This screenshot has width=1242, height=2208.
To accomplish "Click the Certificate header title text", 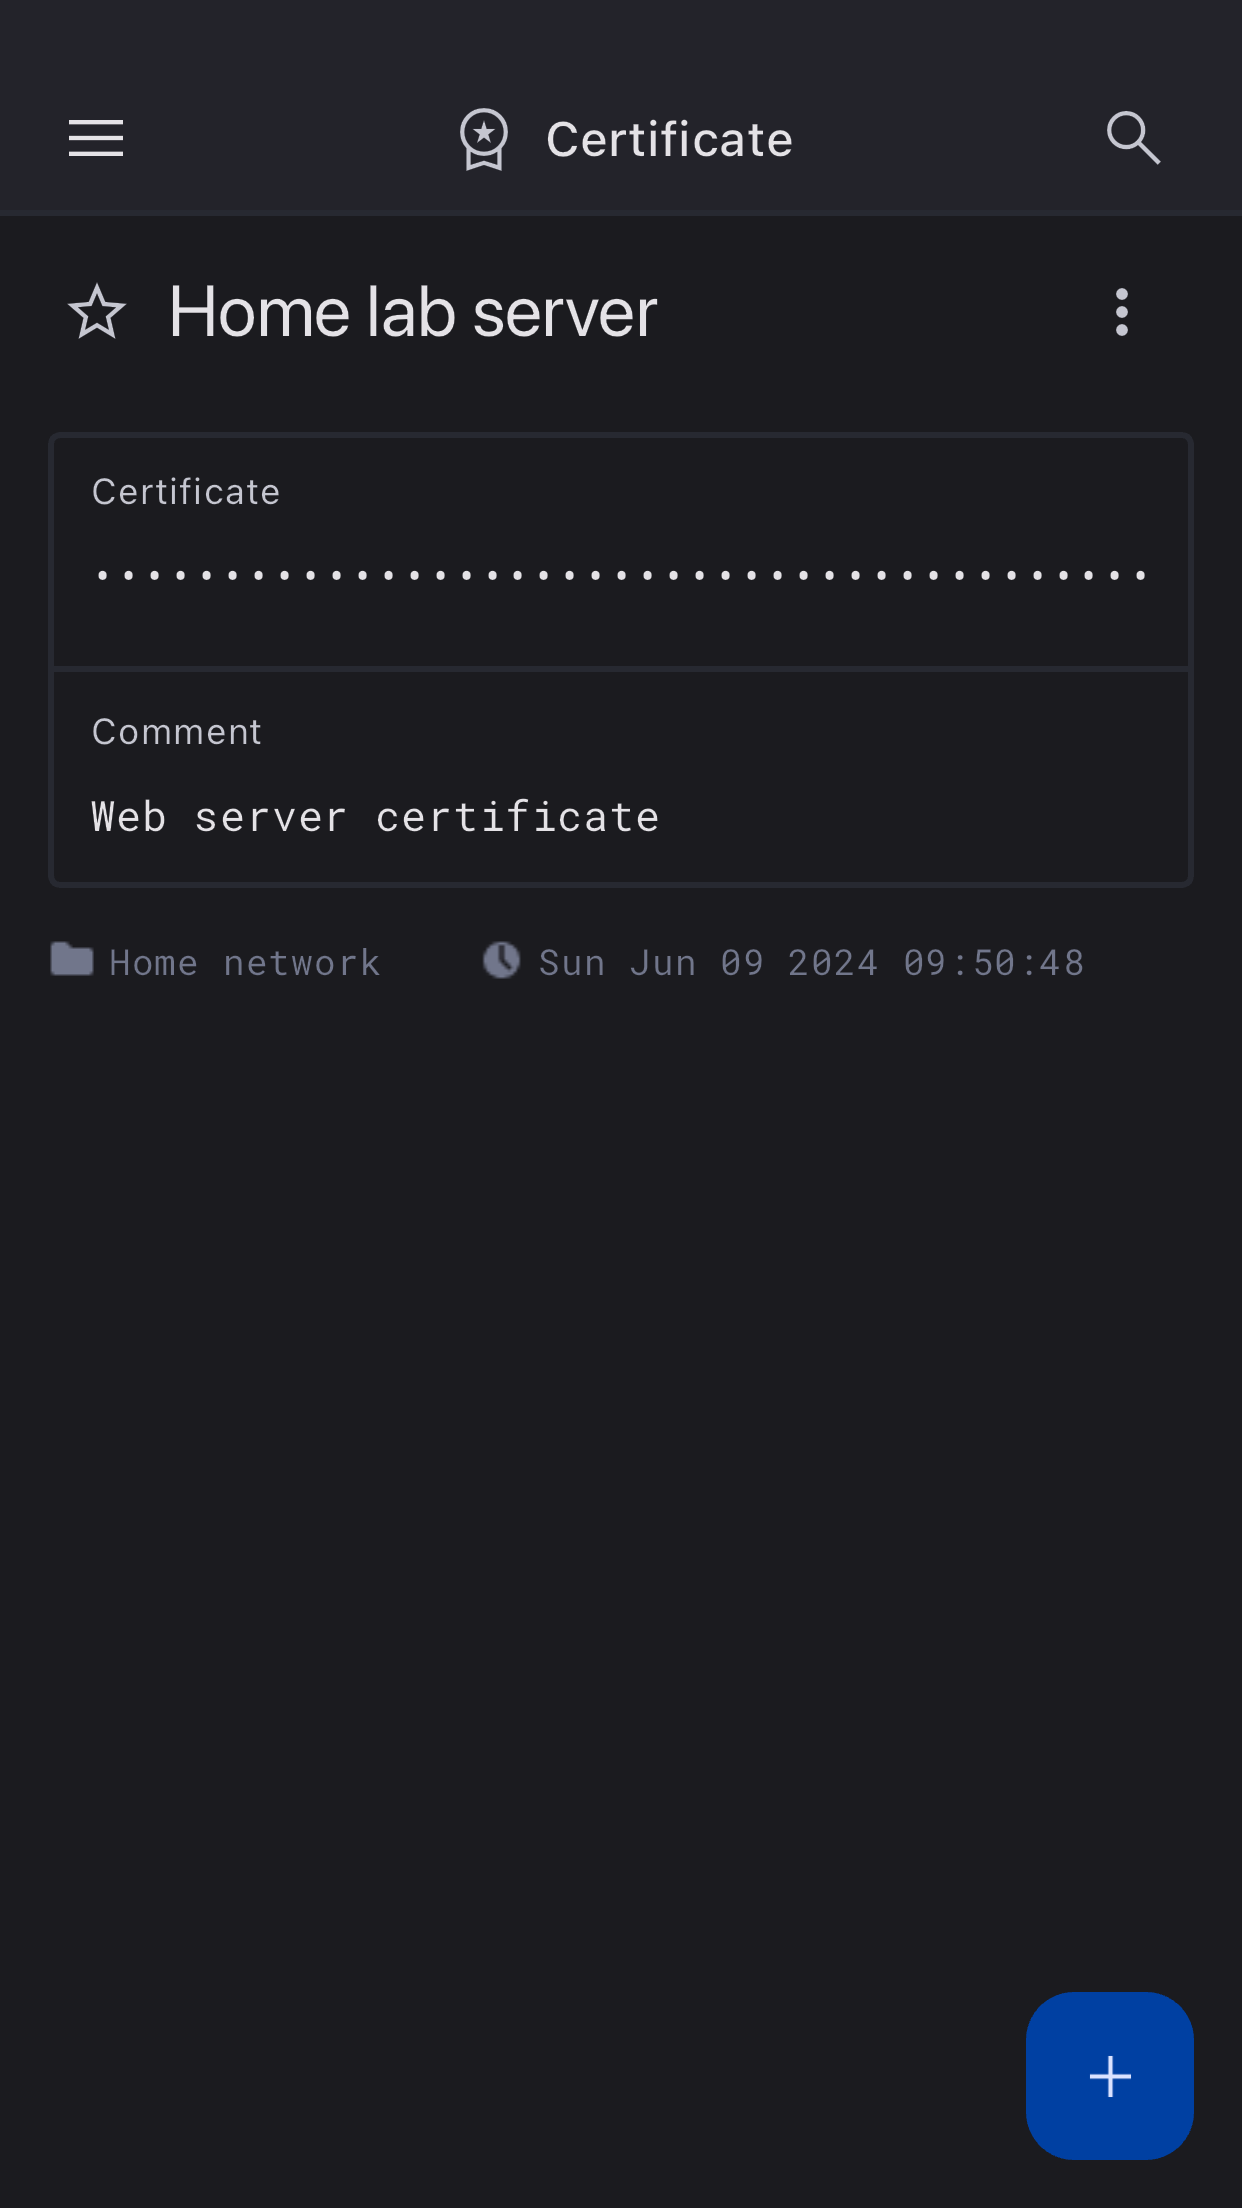I will (669, 139).
